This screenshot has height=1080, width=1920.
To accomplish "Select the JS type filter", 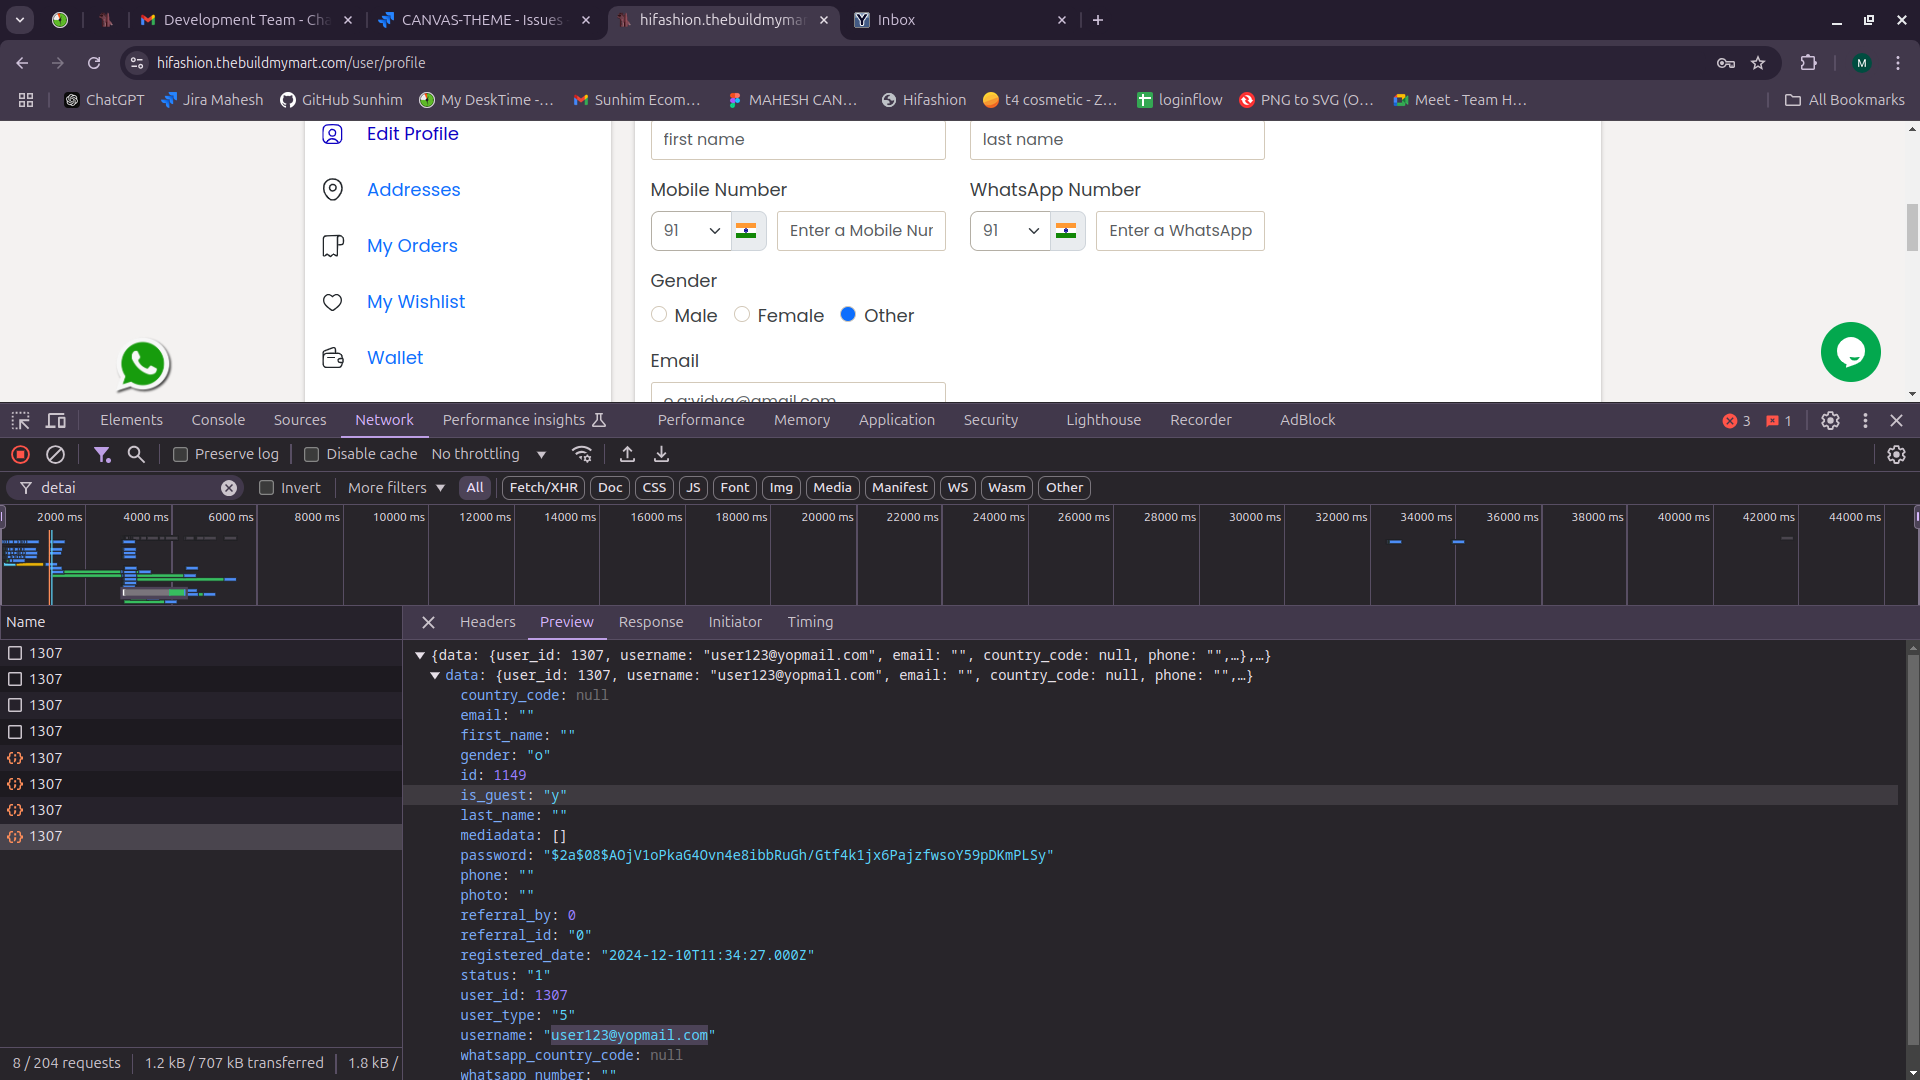I will point(693,488).
